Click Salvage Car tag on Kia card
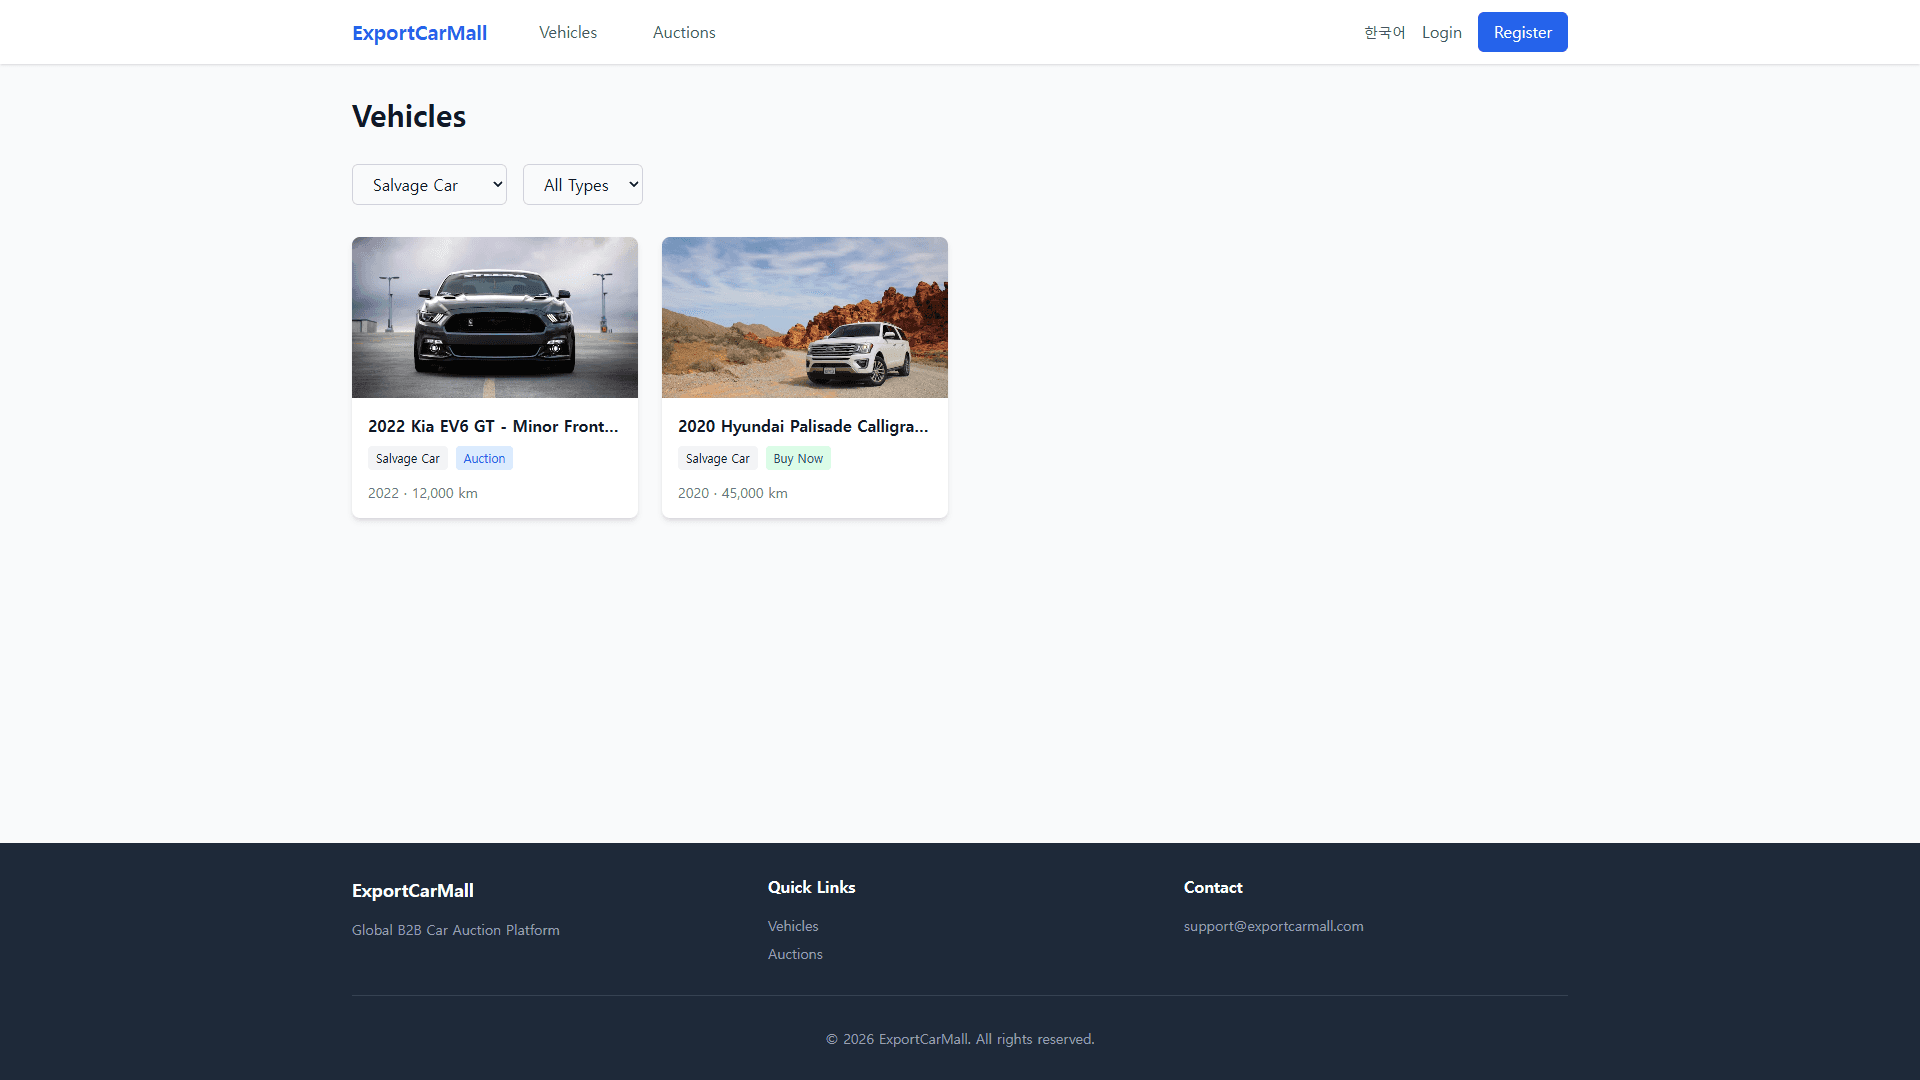Screen dimensions: 1920x1080 coord(407,458)
